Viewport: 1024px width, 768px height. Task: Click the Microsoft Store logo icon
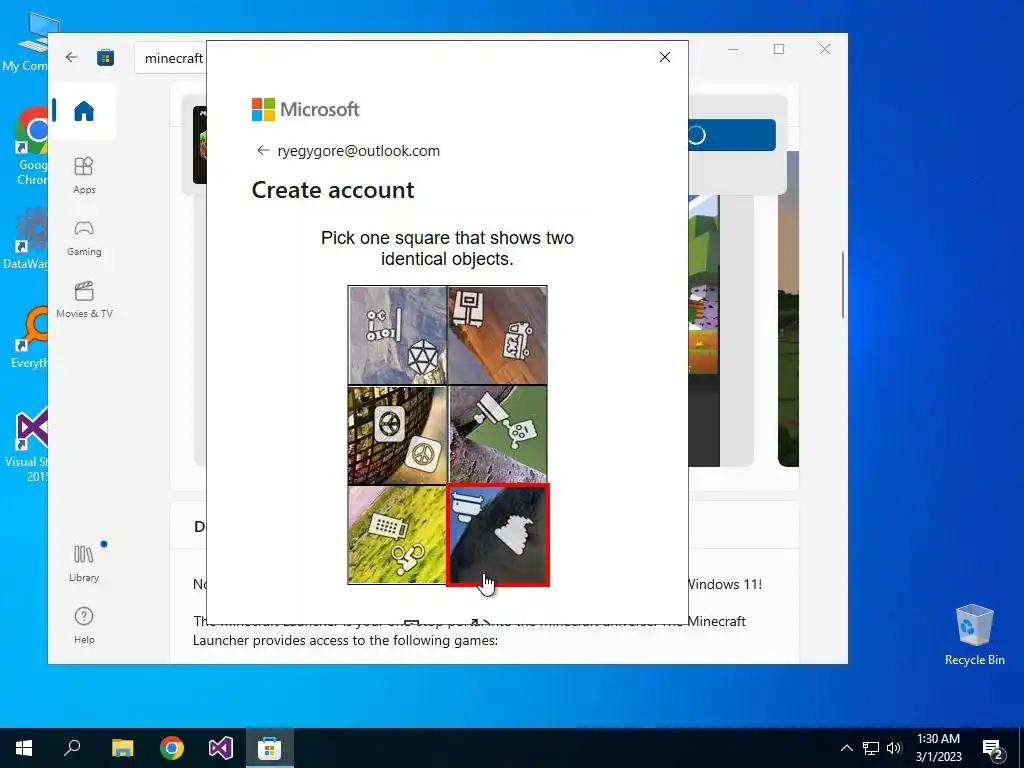point(106,57)
